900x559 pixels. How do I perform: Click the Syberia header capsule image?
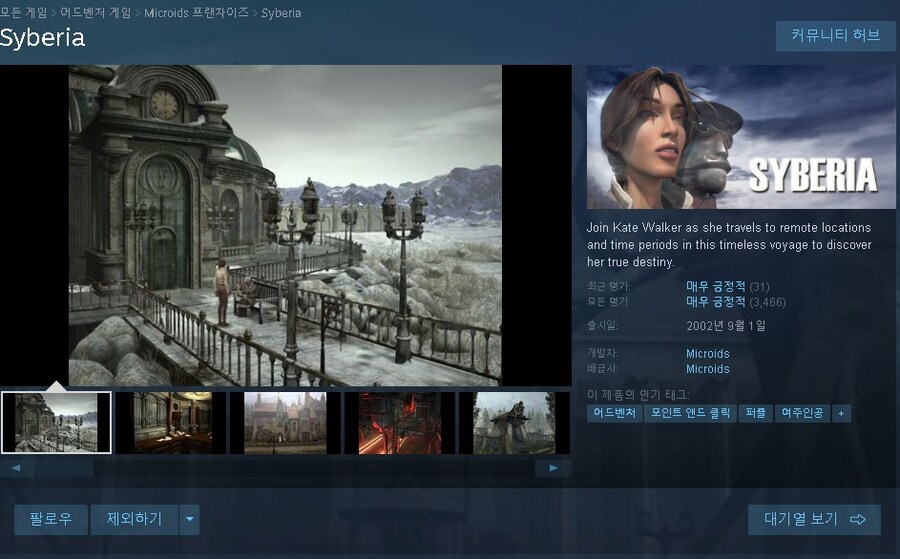(x=740, y=137)
